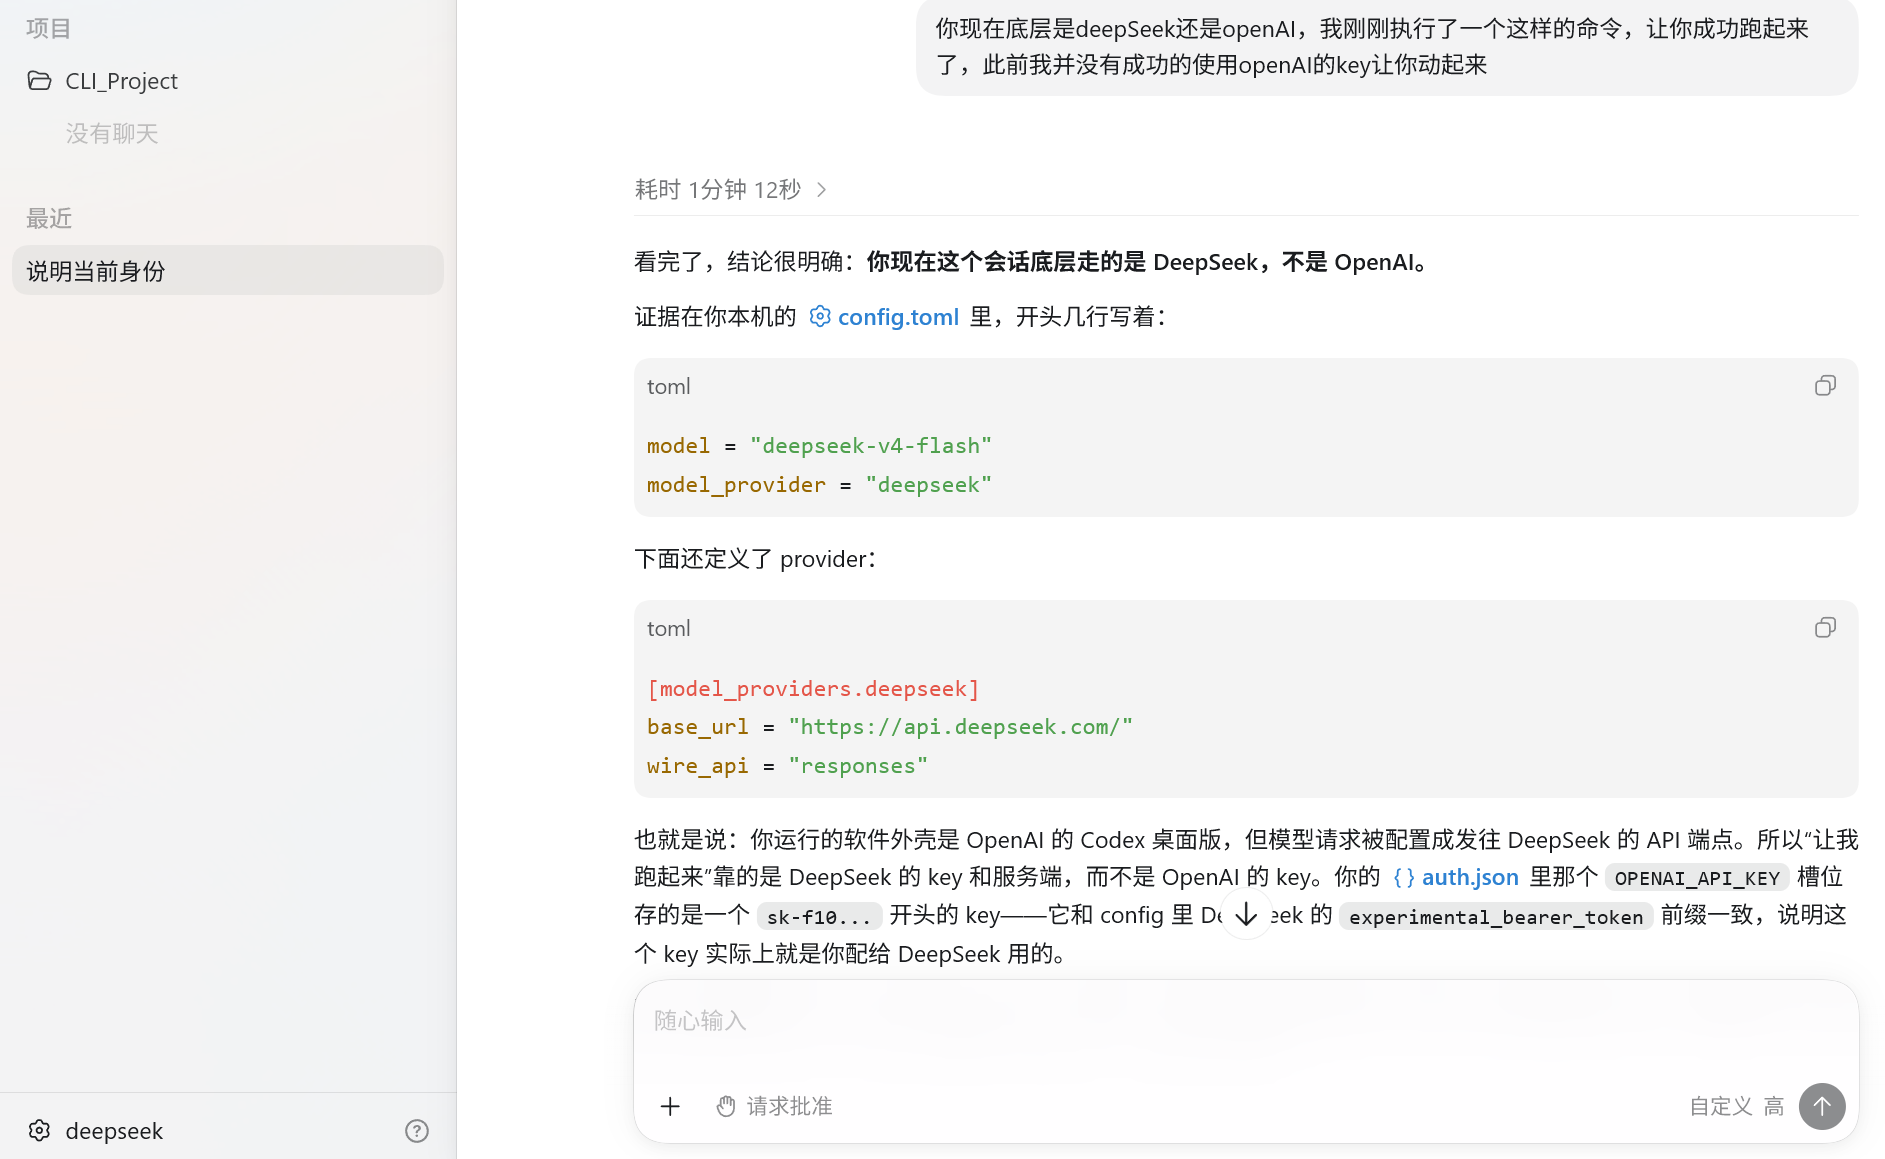Click the 没有聊天 placeholder text
This screenshot has width=1885, height=1159.
(112, 134)
